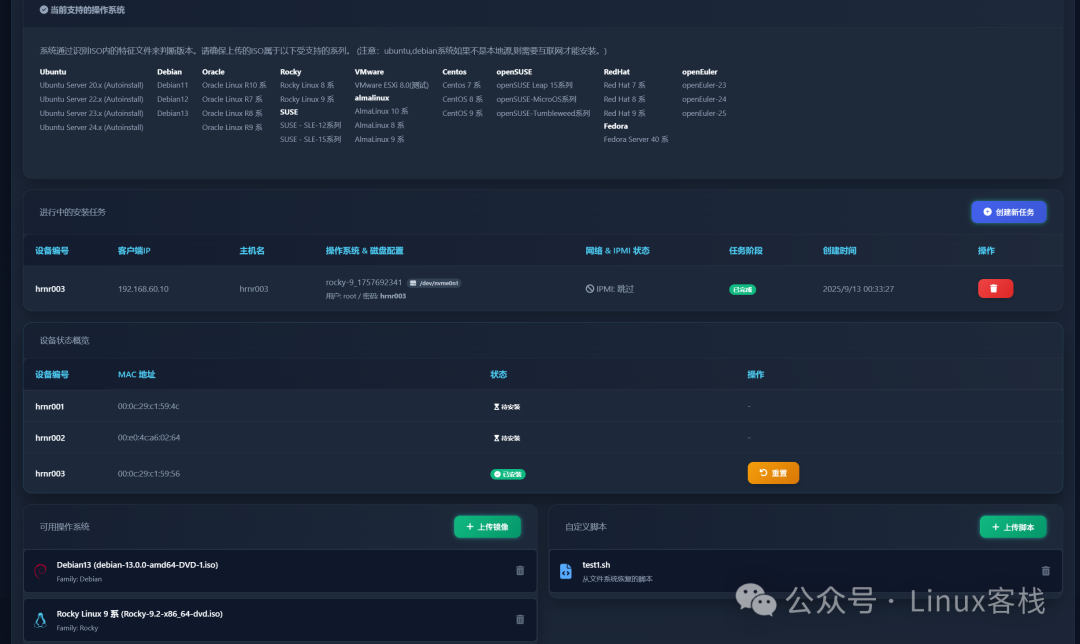This screenshot has width=1080, height=644.
Task: Click the 主机名 column header
Action: (252, 251)
